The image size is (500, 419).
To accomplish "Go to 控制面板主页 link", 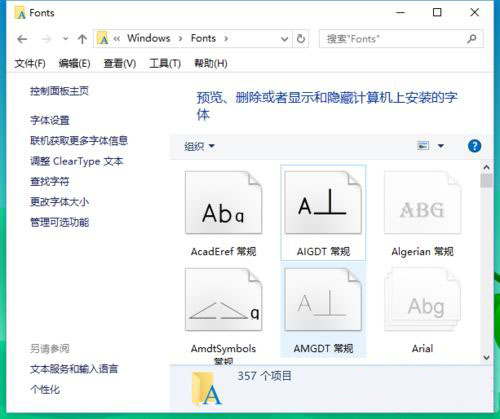I will [x=59, y=91].
